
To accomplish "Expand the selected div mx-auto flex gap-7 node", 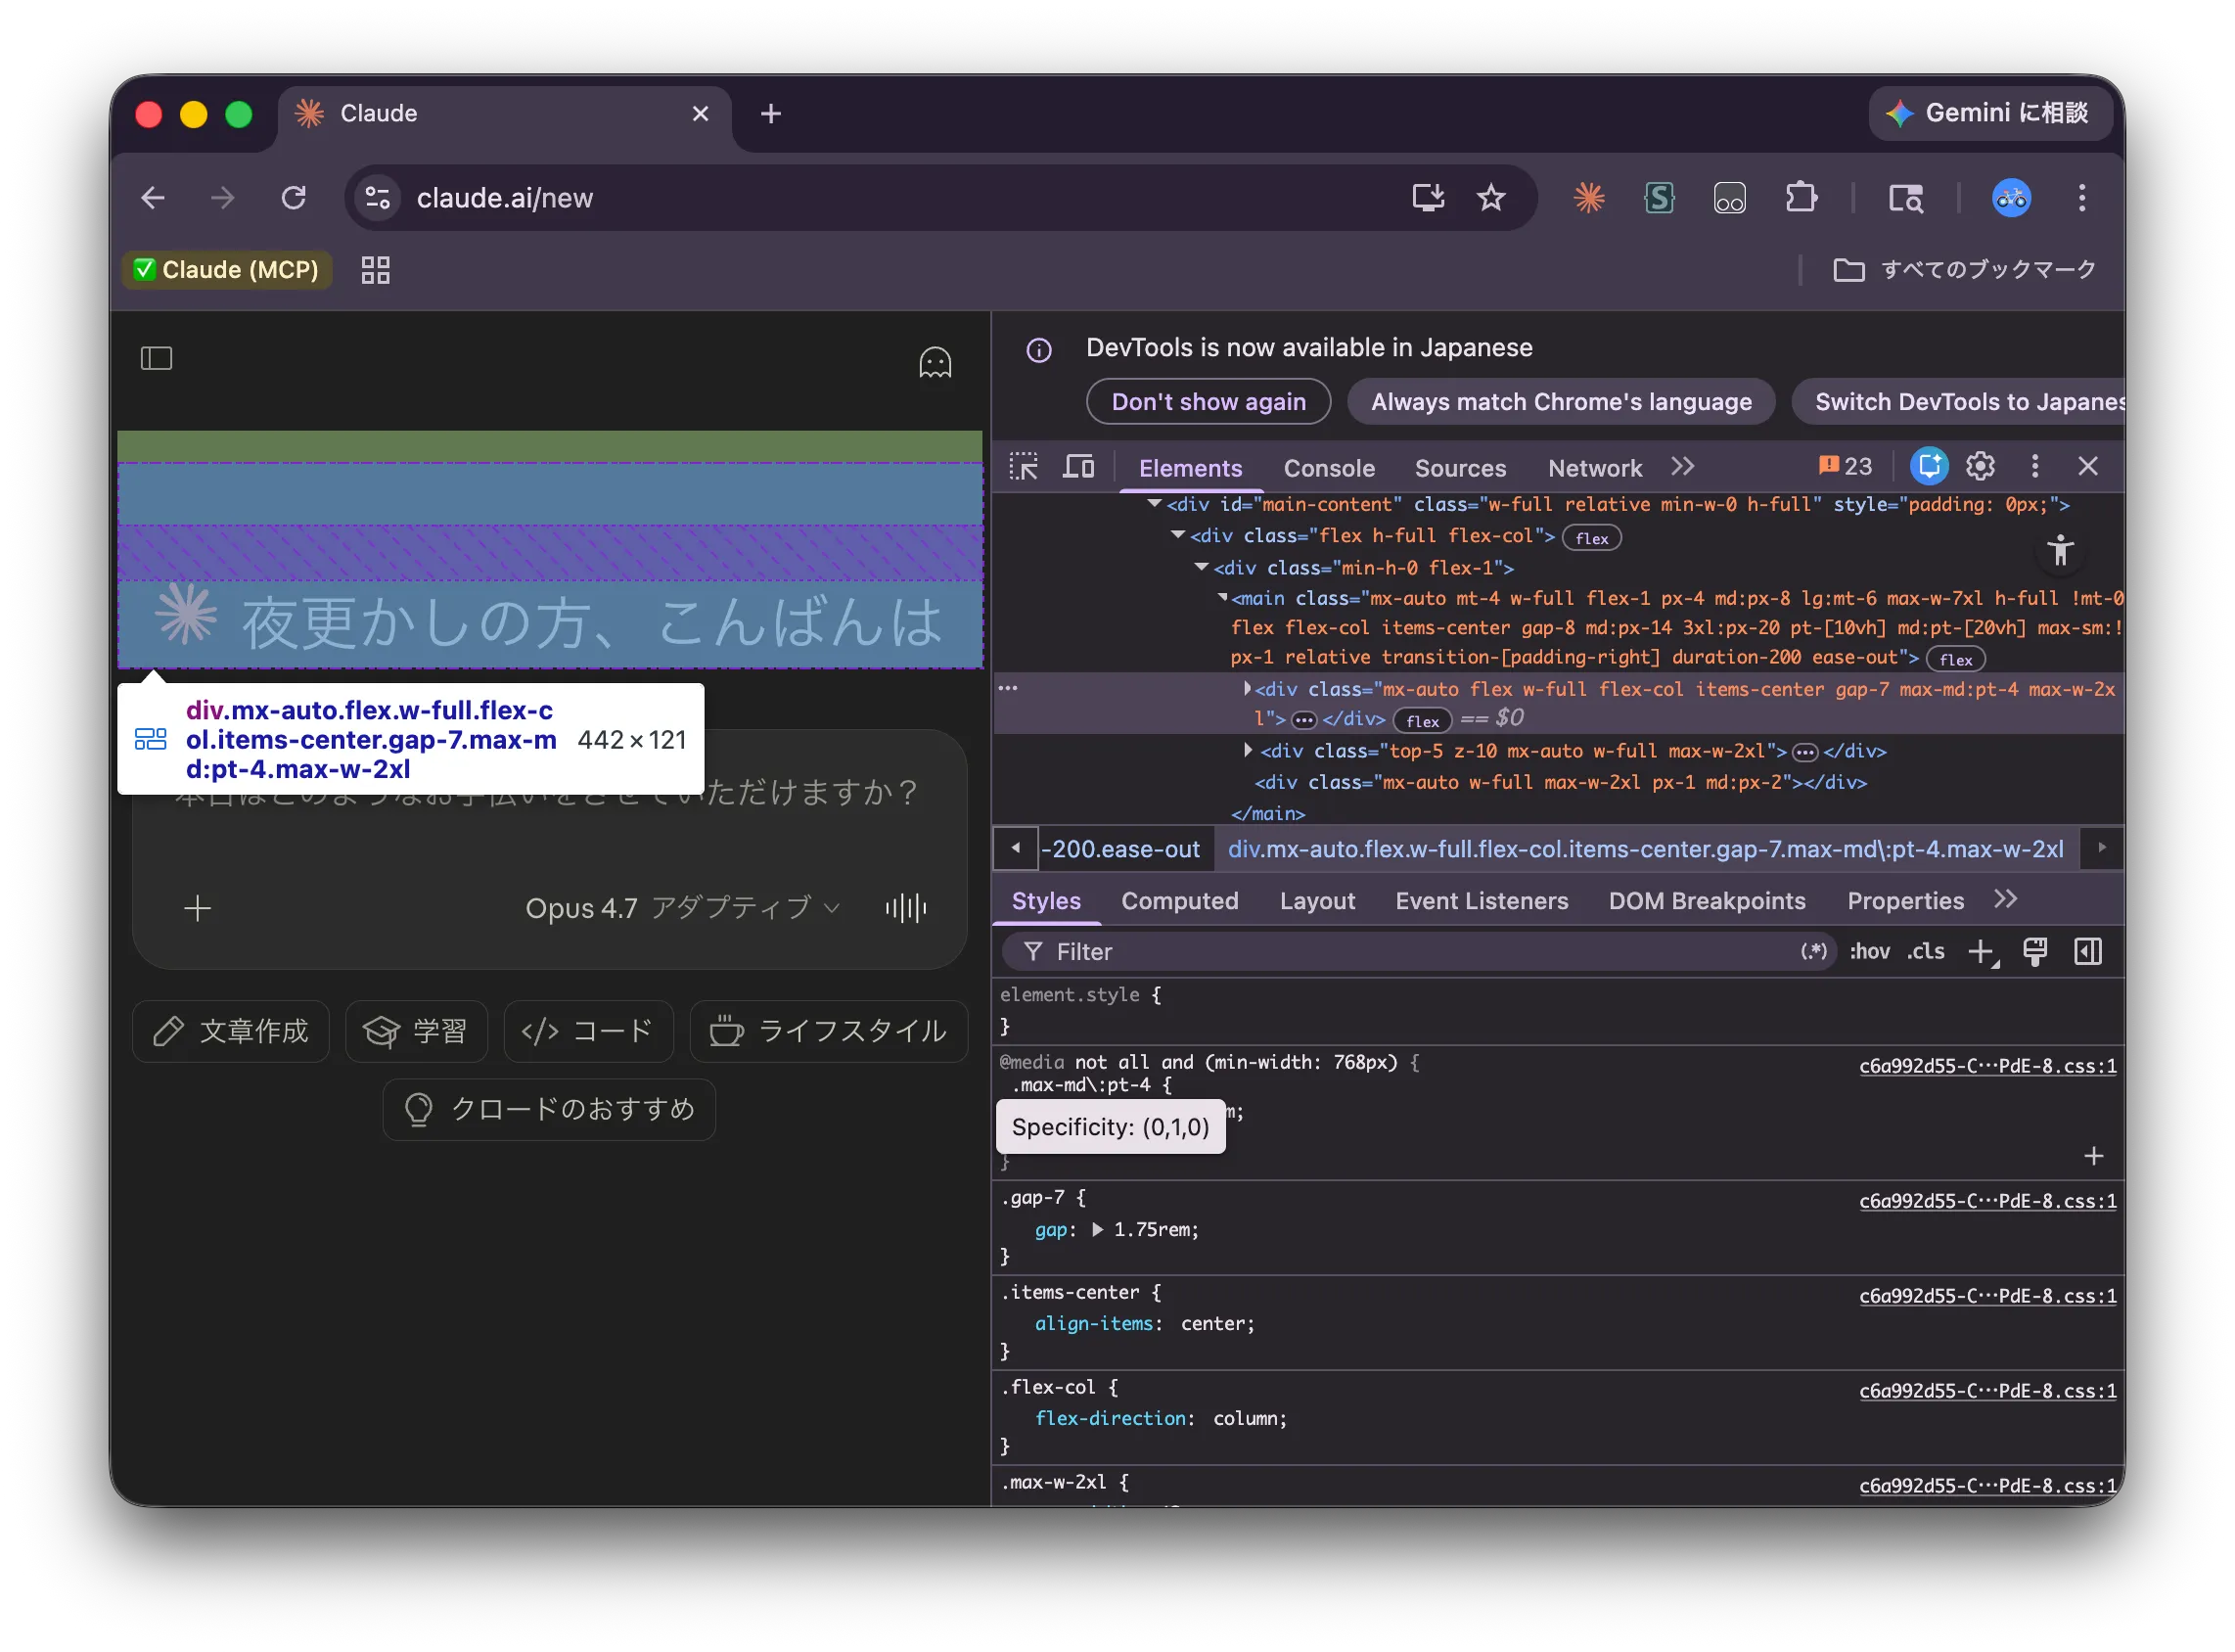I will 1247,688.
